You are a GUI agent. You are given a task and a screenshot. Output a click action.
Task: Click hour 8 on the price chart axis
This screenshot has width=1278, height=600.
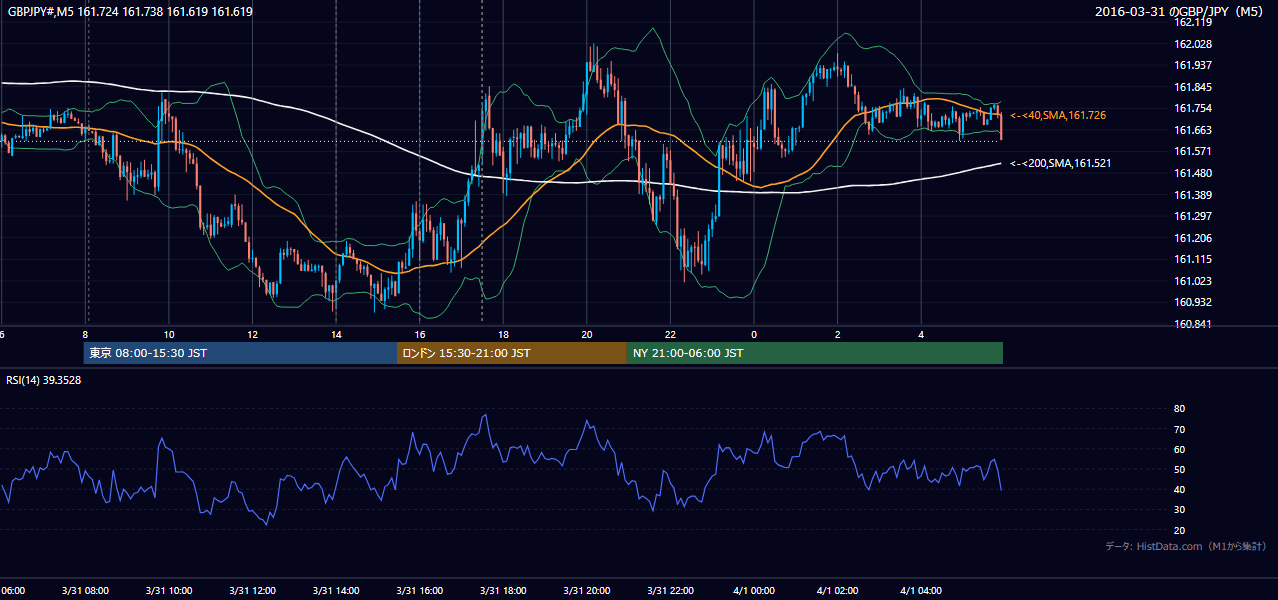coord(85,334)
